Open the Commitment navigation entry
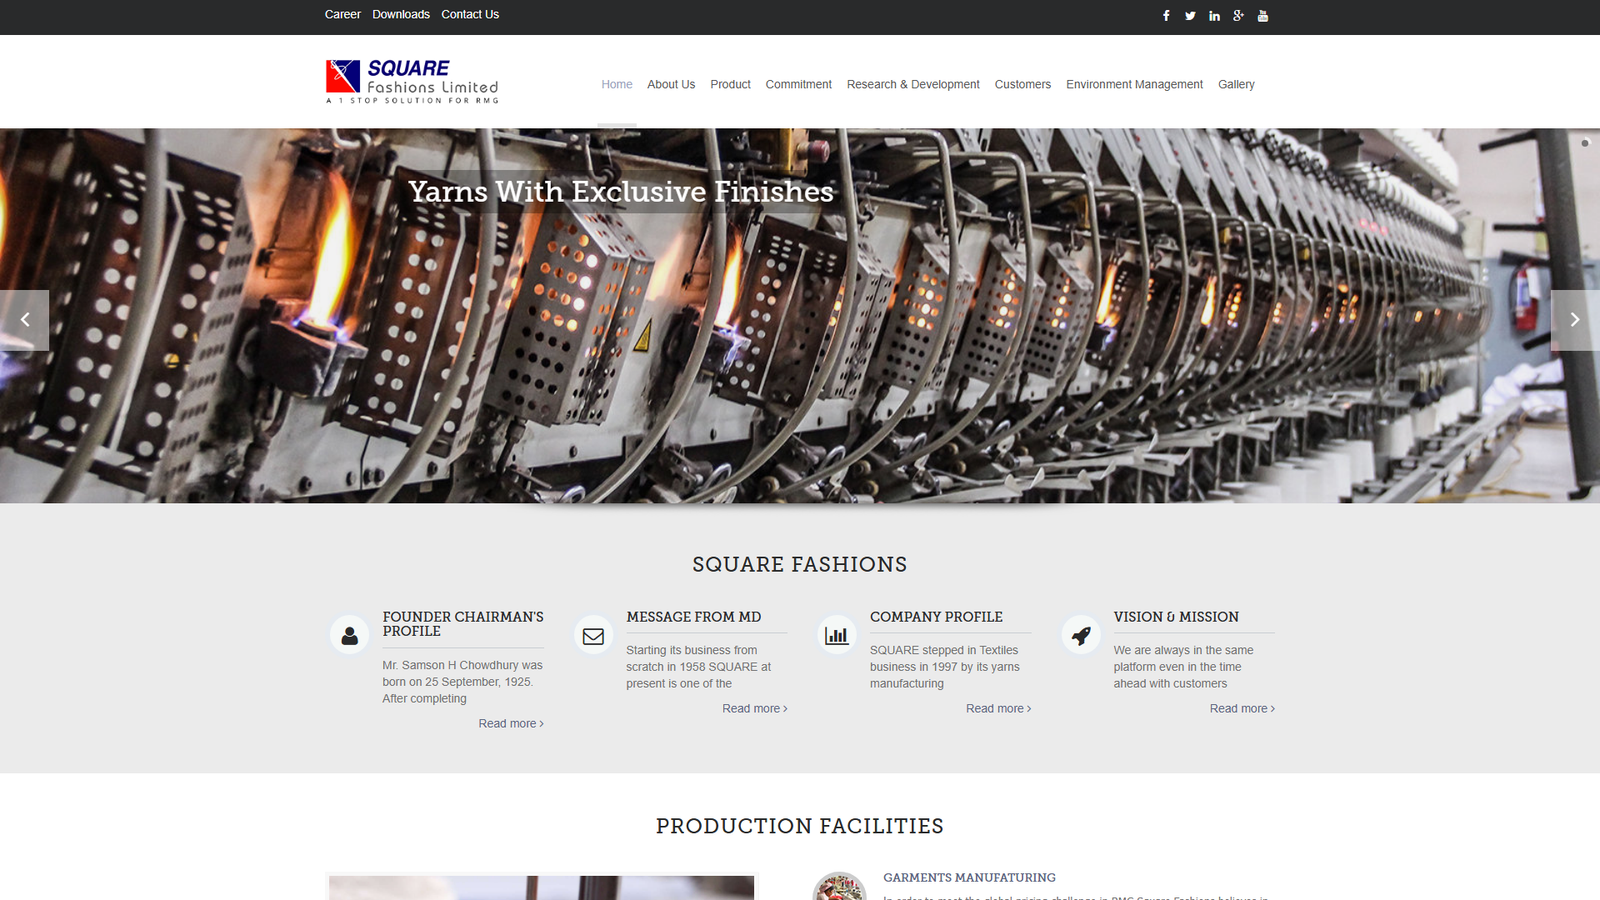The image size is (1600, 900). pos(798,84)
